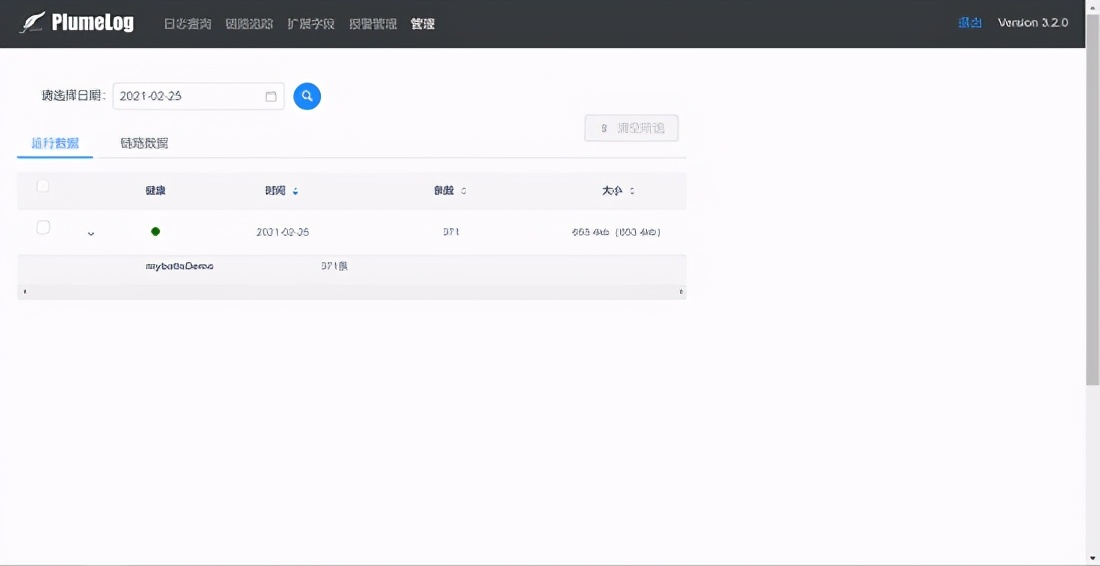The image size is (1100, 566).
Task: Open the calendar icon in date field
Action: [x=271, y=97]
